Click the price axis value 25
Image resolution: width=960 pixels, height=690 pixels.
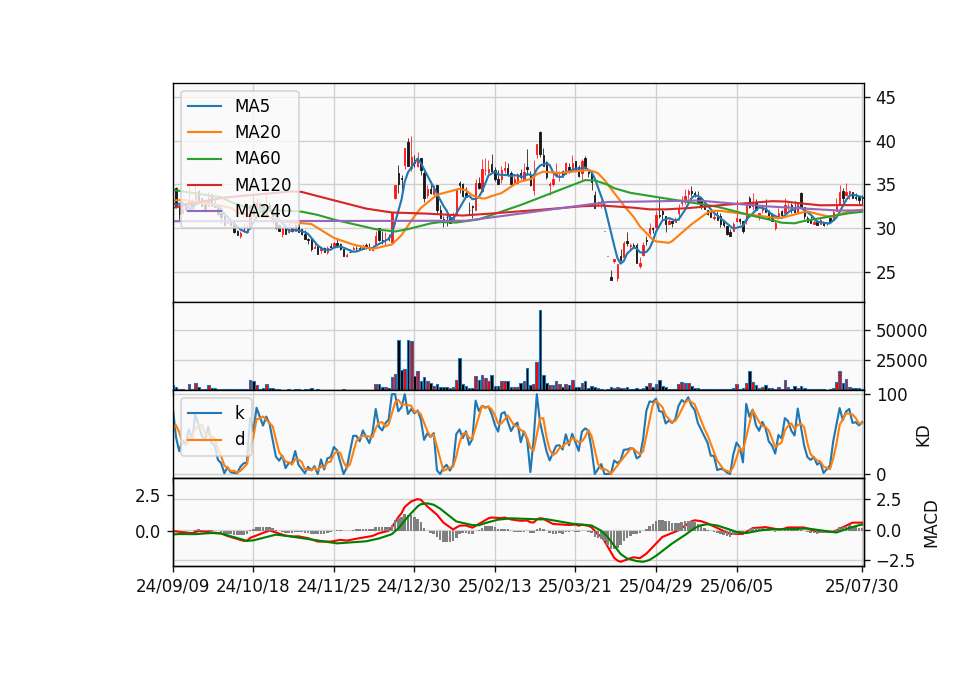885,272
